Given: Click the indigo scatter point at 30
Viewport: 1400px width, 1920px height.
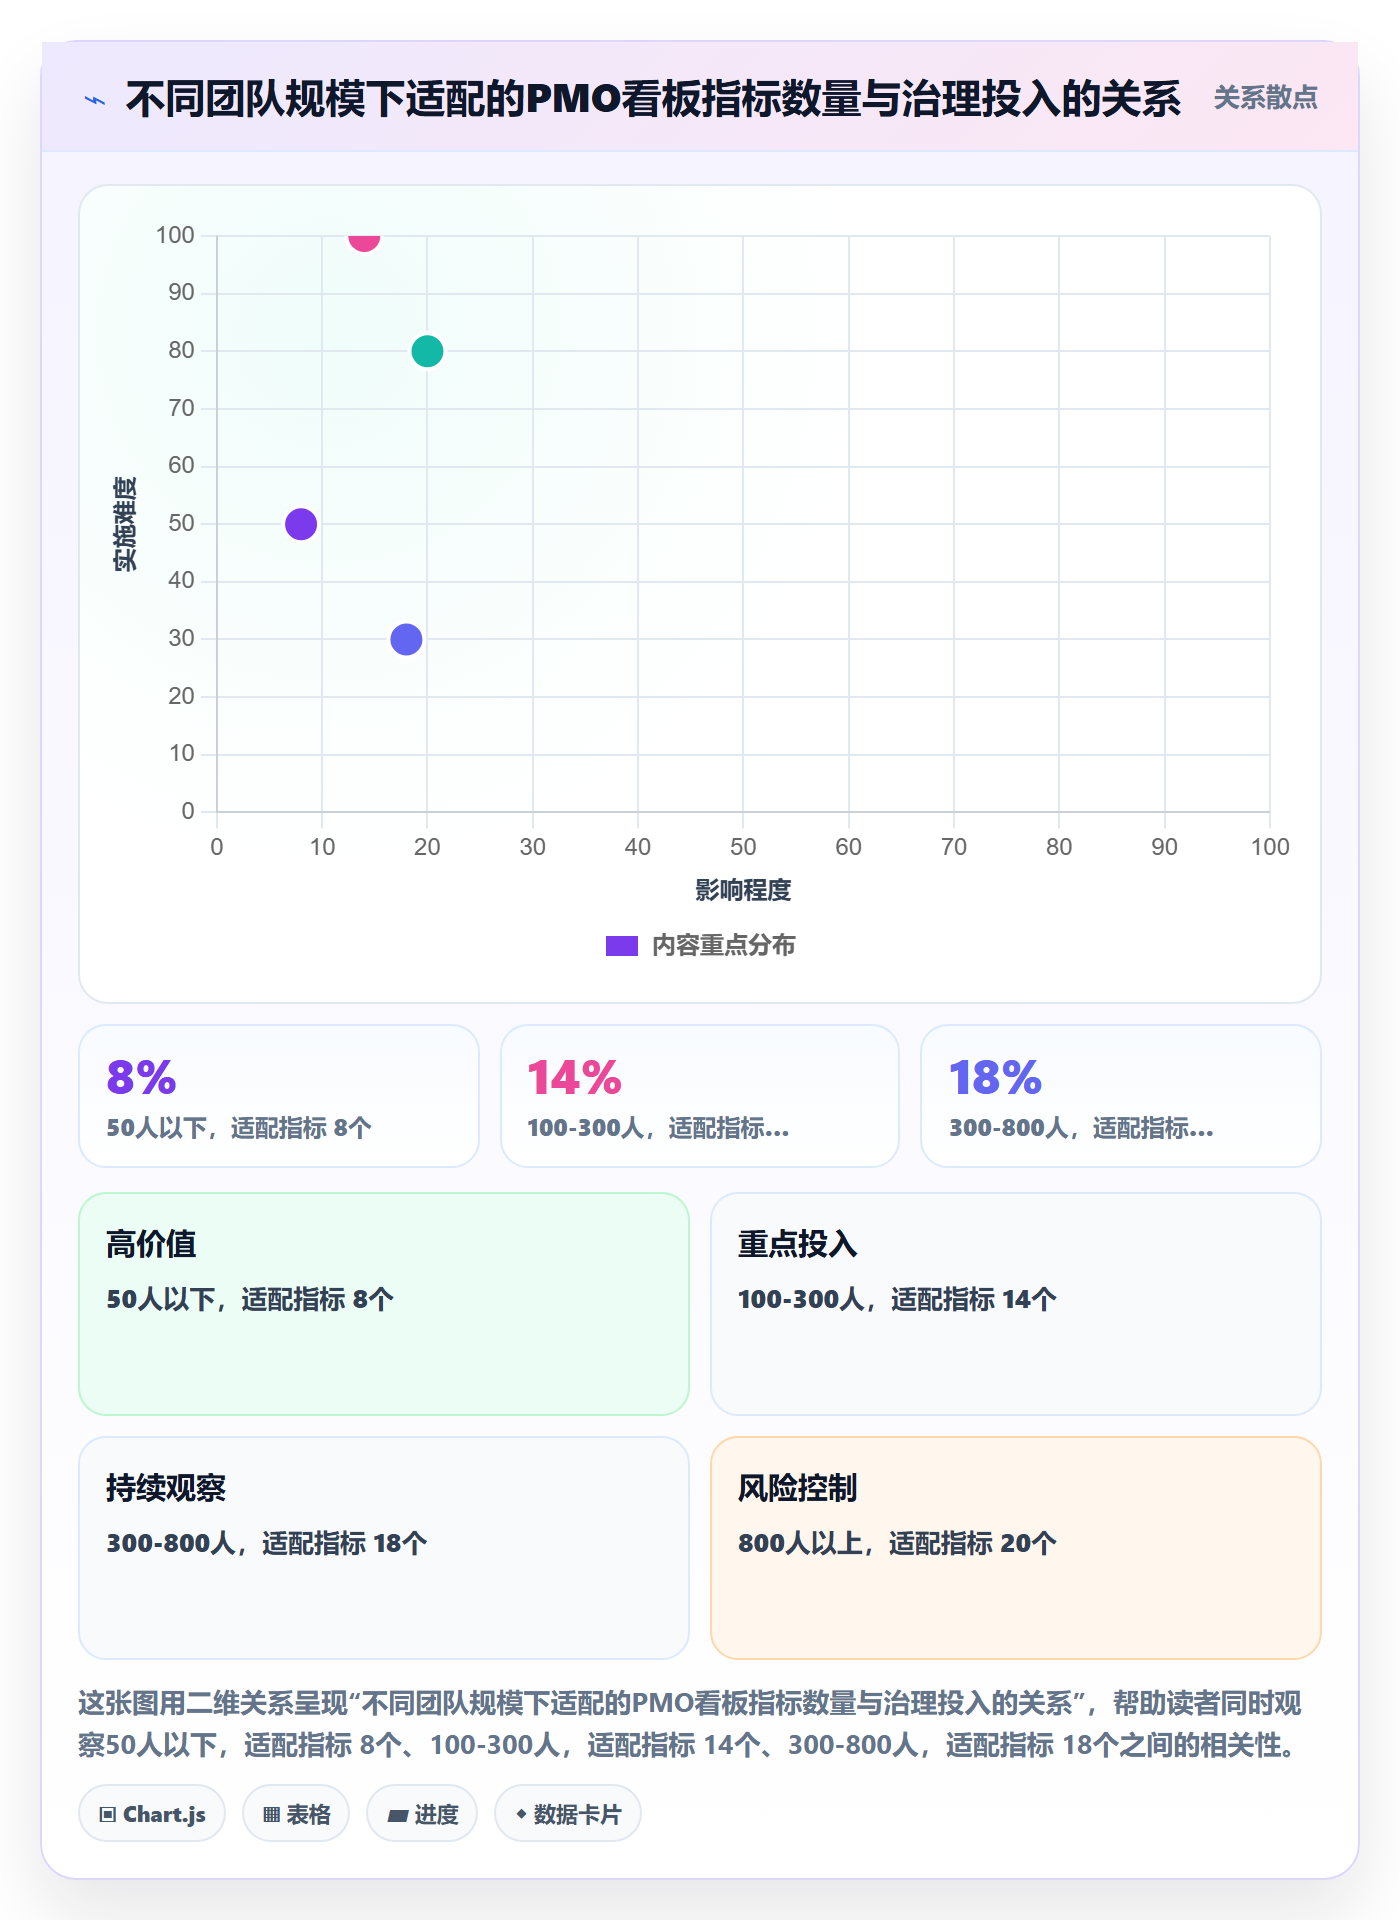Looking at the screenshot, I should (x=406, y=639).
